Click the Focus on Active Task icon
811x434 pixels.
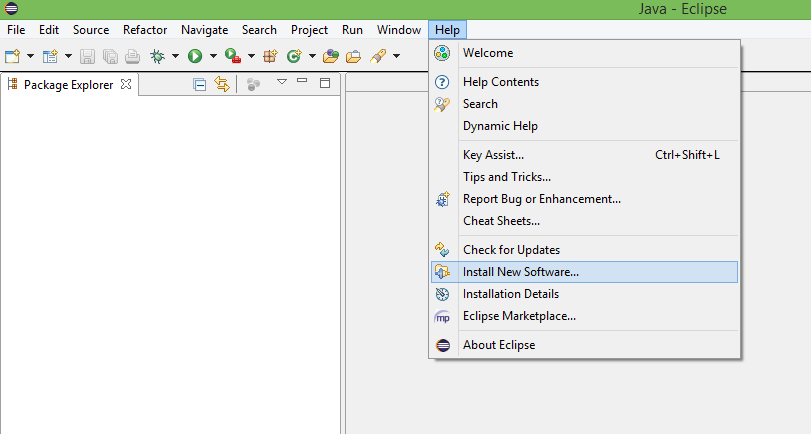pos(253,84)
